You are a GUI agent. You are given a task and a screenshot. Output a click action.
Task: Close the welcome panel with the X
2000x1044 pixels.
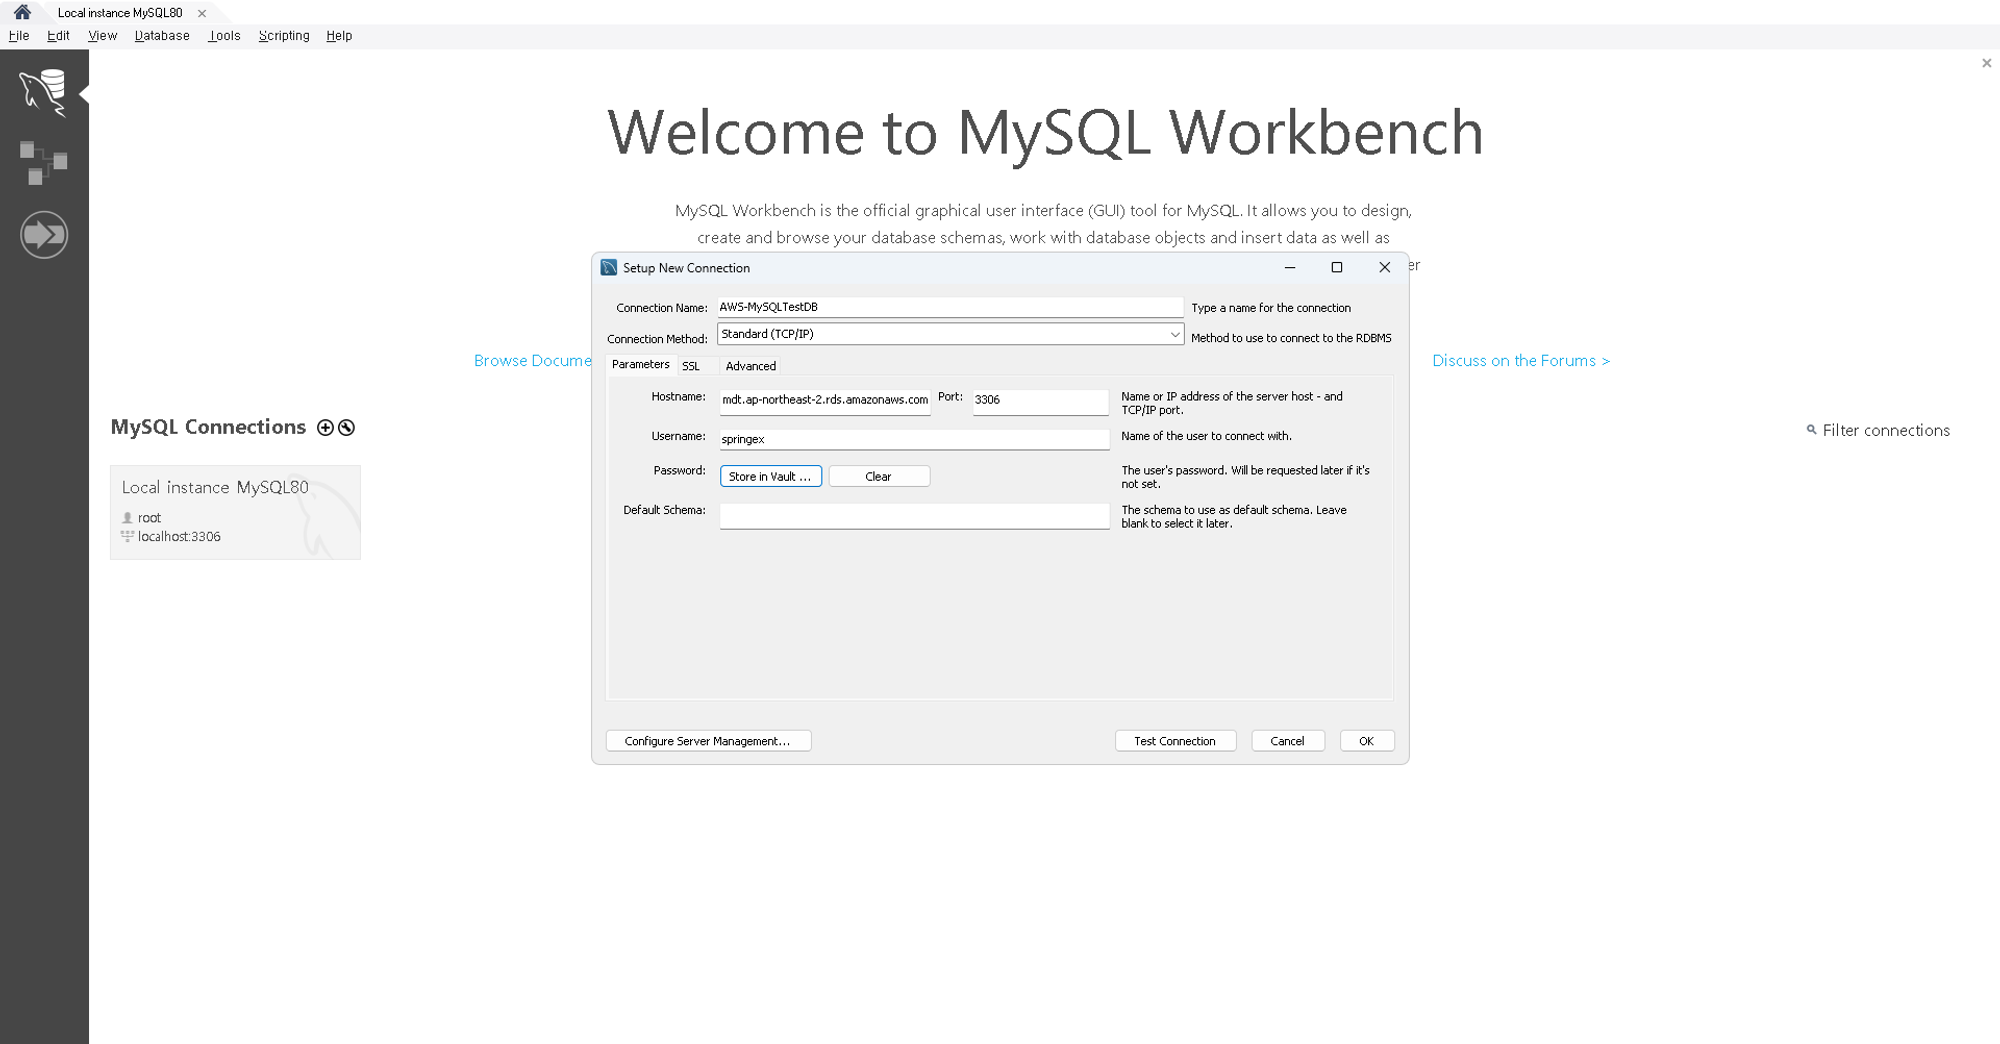(1986, 63)
